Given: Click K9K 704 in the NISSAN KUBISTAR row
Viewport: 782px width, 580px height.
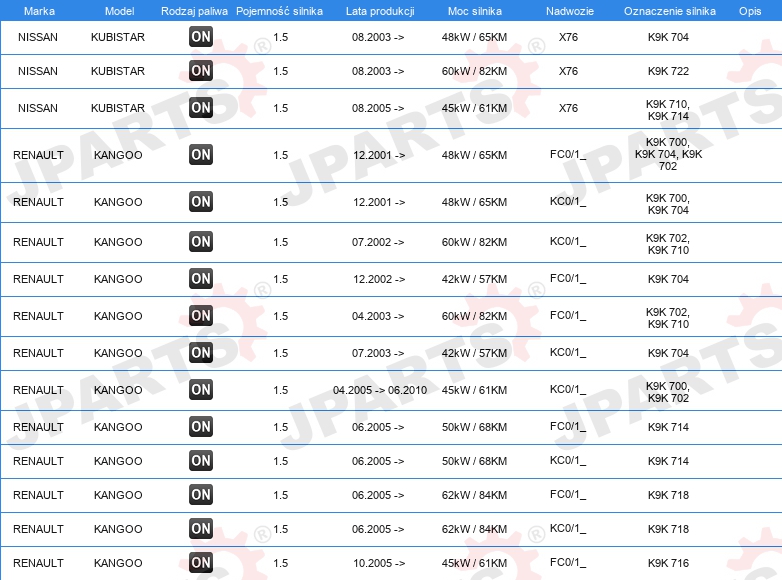Looking at the screenshot, I should tap(668, 37).
